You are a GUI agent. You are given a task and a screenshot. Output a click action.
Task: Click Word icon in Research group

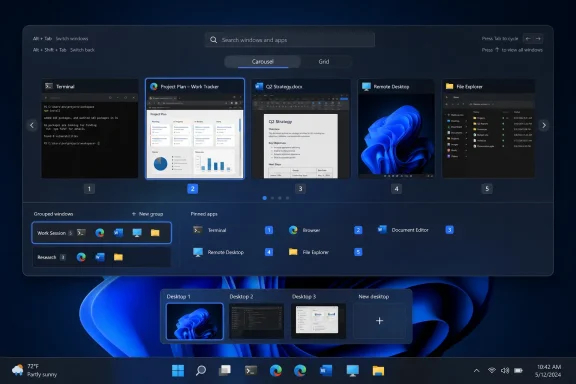coord(100,257)
